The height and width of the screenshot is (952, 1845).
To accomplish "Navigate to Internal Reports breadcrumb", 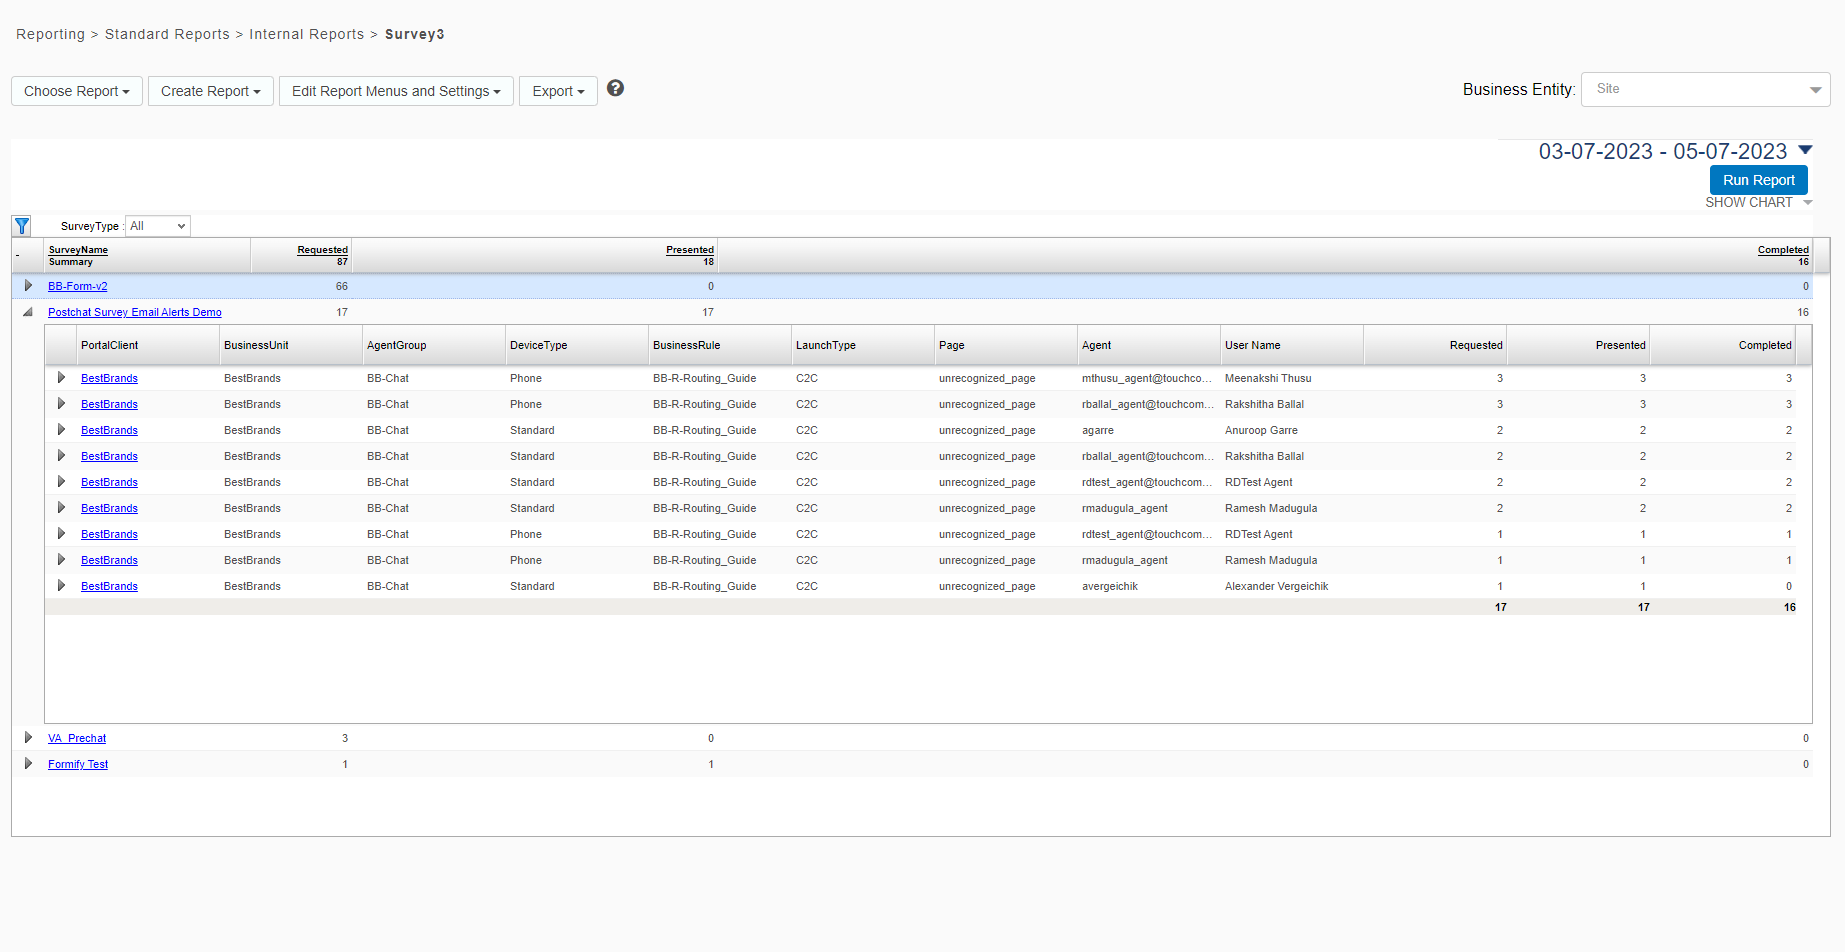I will pyautogui.click(x=307, y=34).
